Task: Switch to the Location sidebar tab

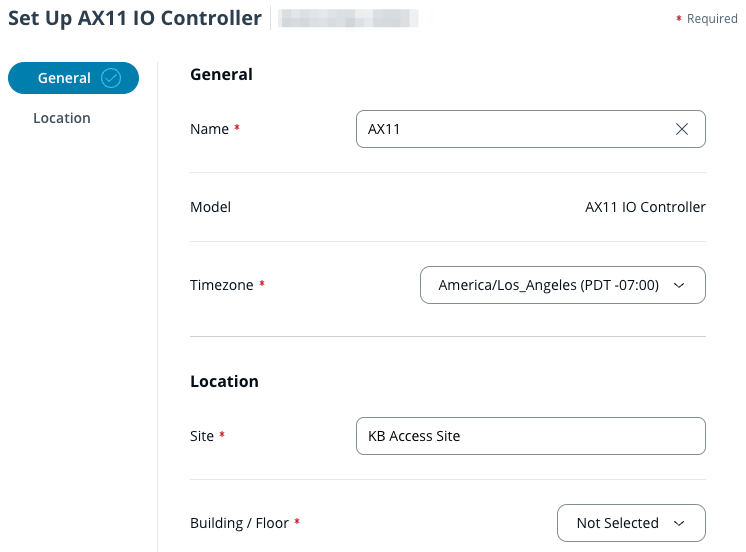Action: pyautogui.click(x=62, y=118)
